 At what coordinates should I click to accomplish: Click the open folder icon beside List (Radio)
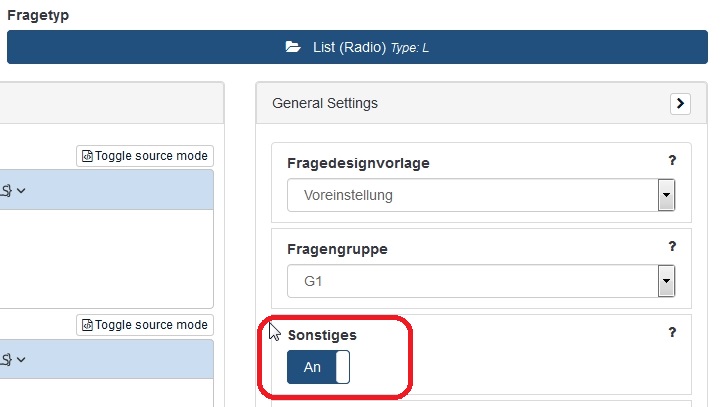(x=293, y=47)
